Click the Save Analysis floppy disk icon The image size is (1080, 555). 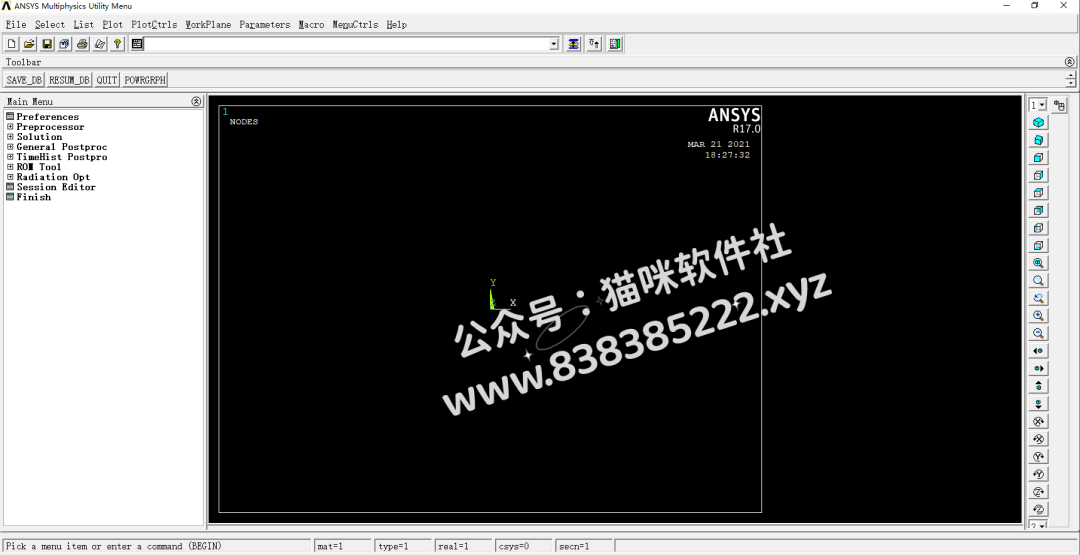point(47,44)
